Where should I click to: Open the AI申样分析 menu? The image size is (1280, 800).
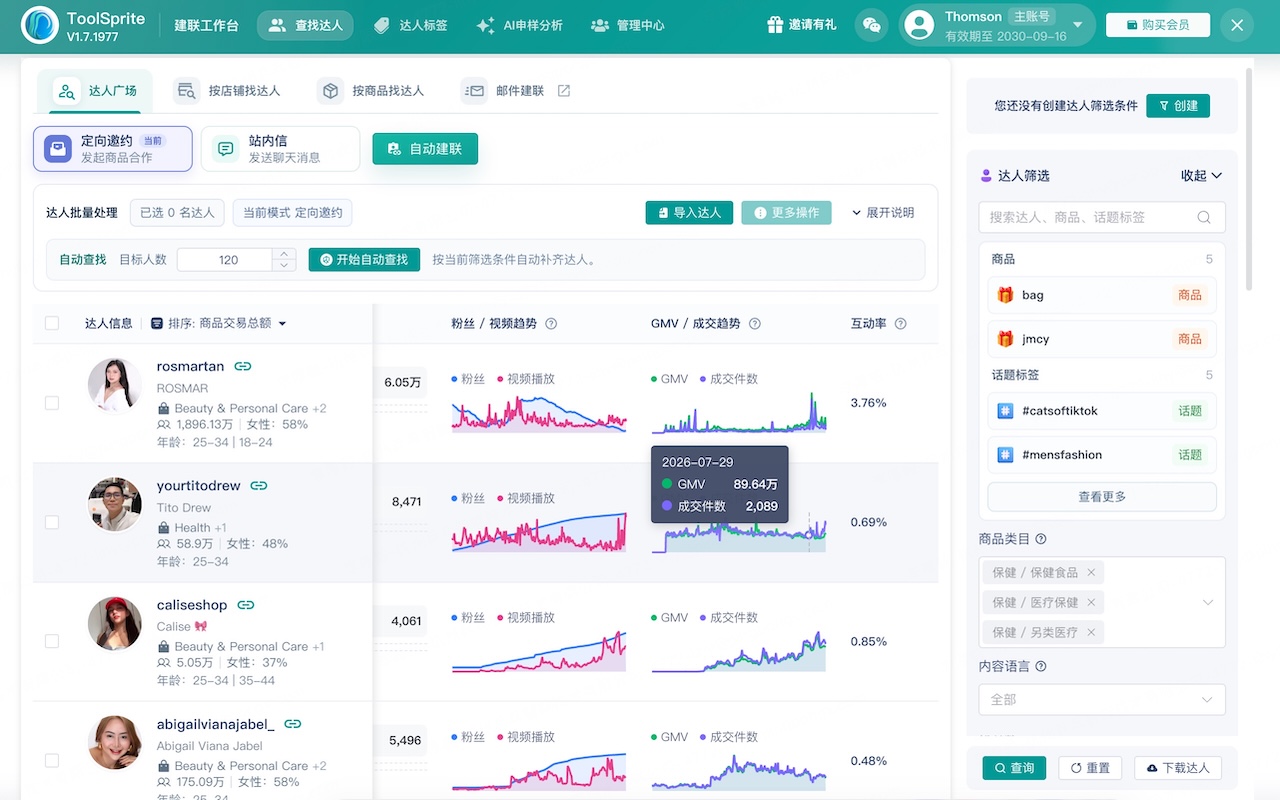click(520, 26)
